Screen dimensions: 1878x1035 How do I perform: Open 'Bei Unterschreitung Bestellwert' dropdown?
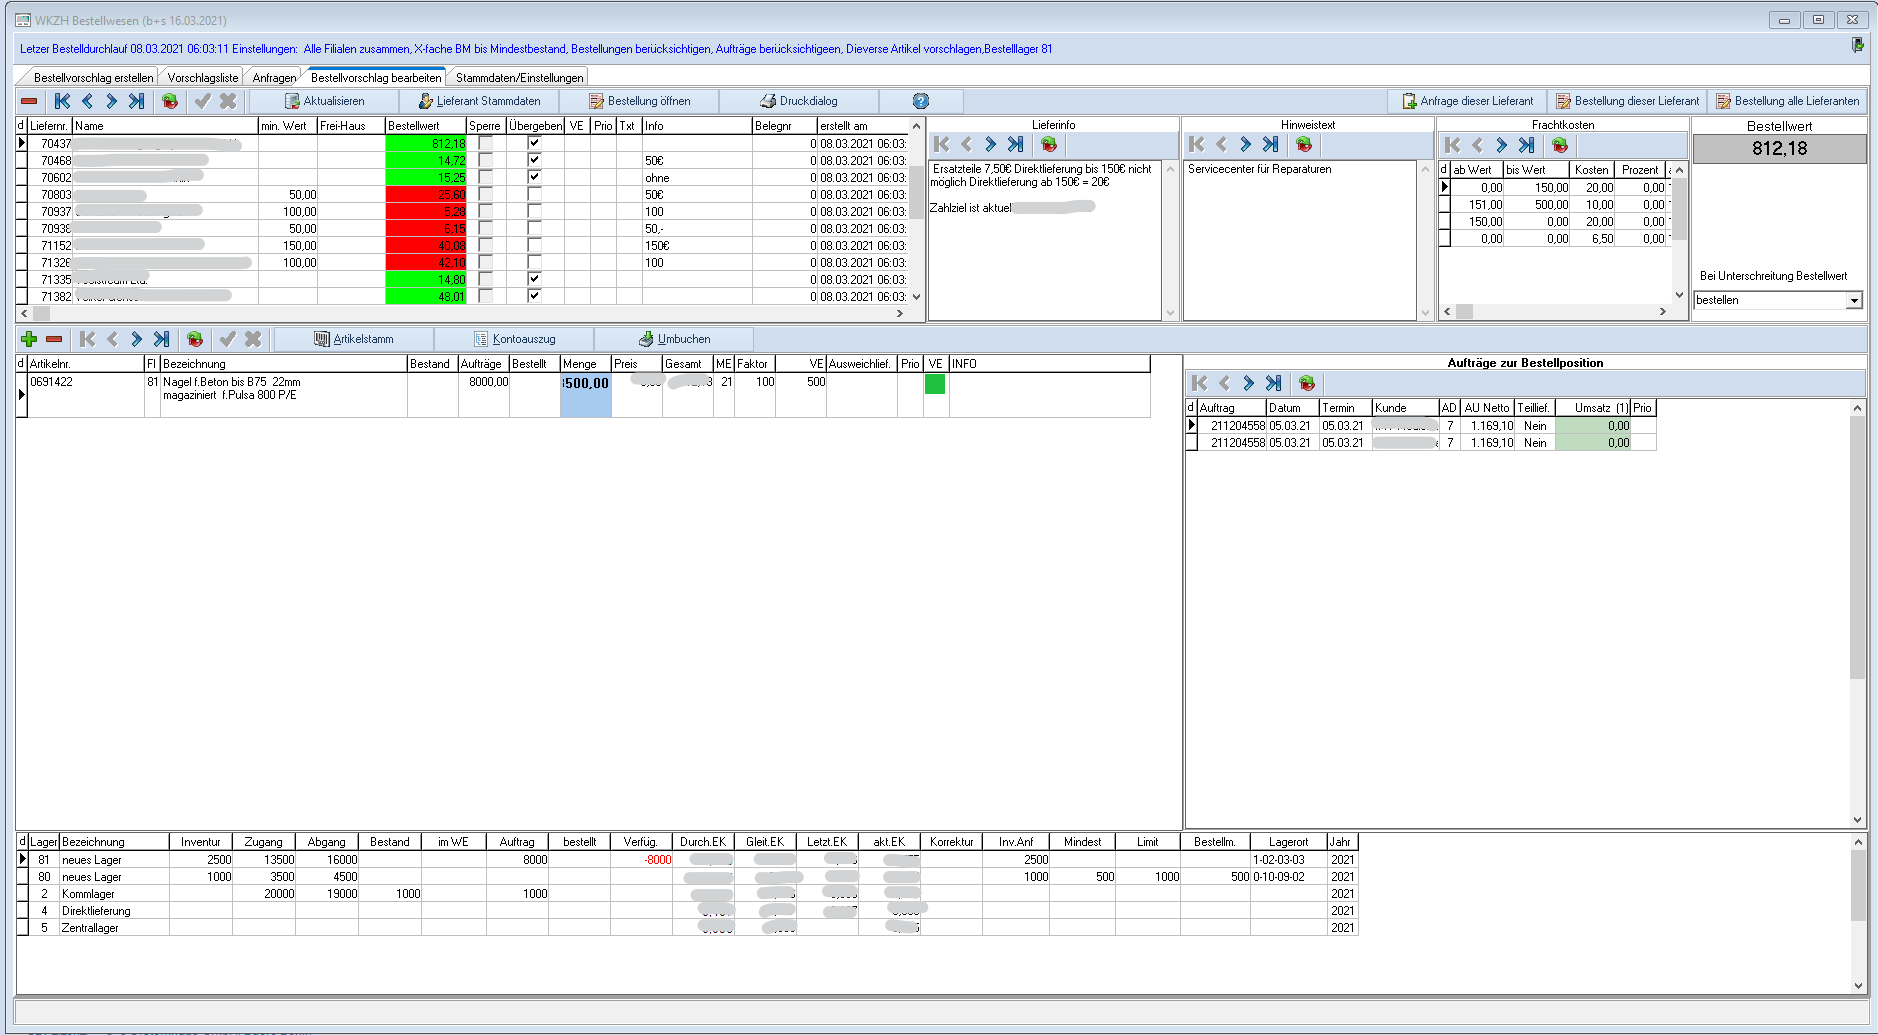pyautogui.click(x=1853, y=300)
